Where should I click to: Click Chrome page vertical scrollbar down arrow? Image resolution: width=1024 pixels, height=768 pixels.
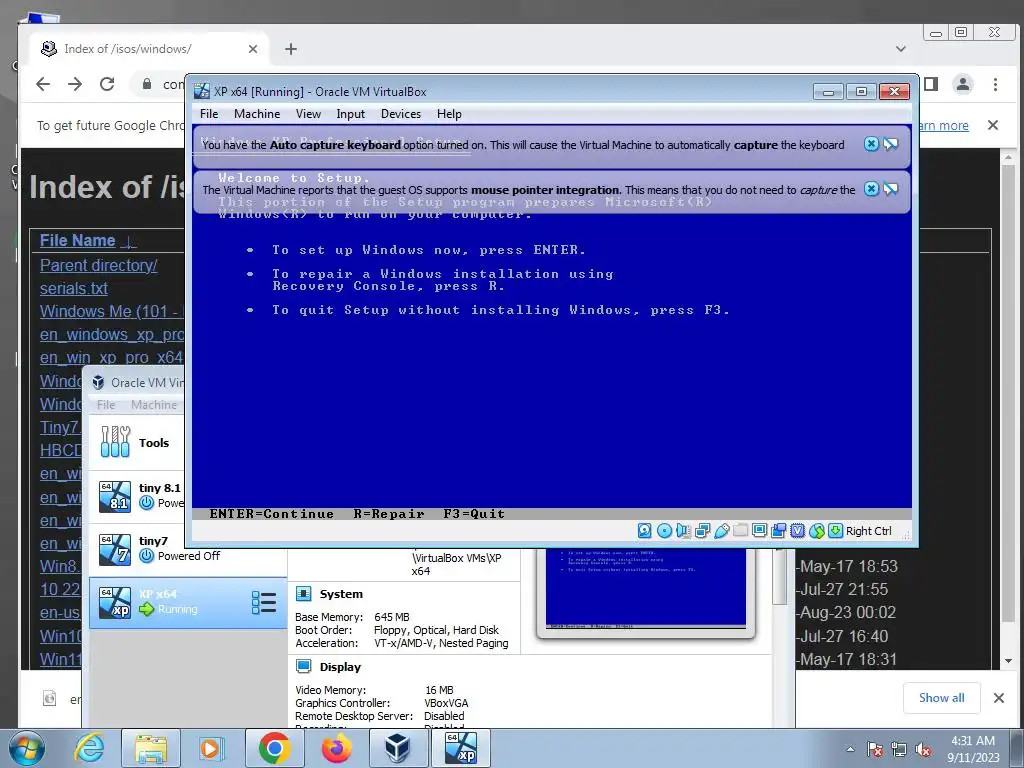(1008, 661)
